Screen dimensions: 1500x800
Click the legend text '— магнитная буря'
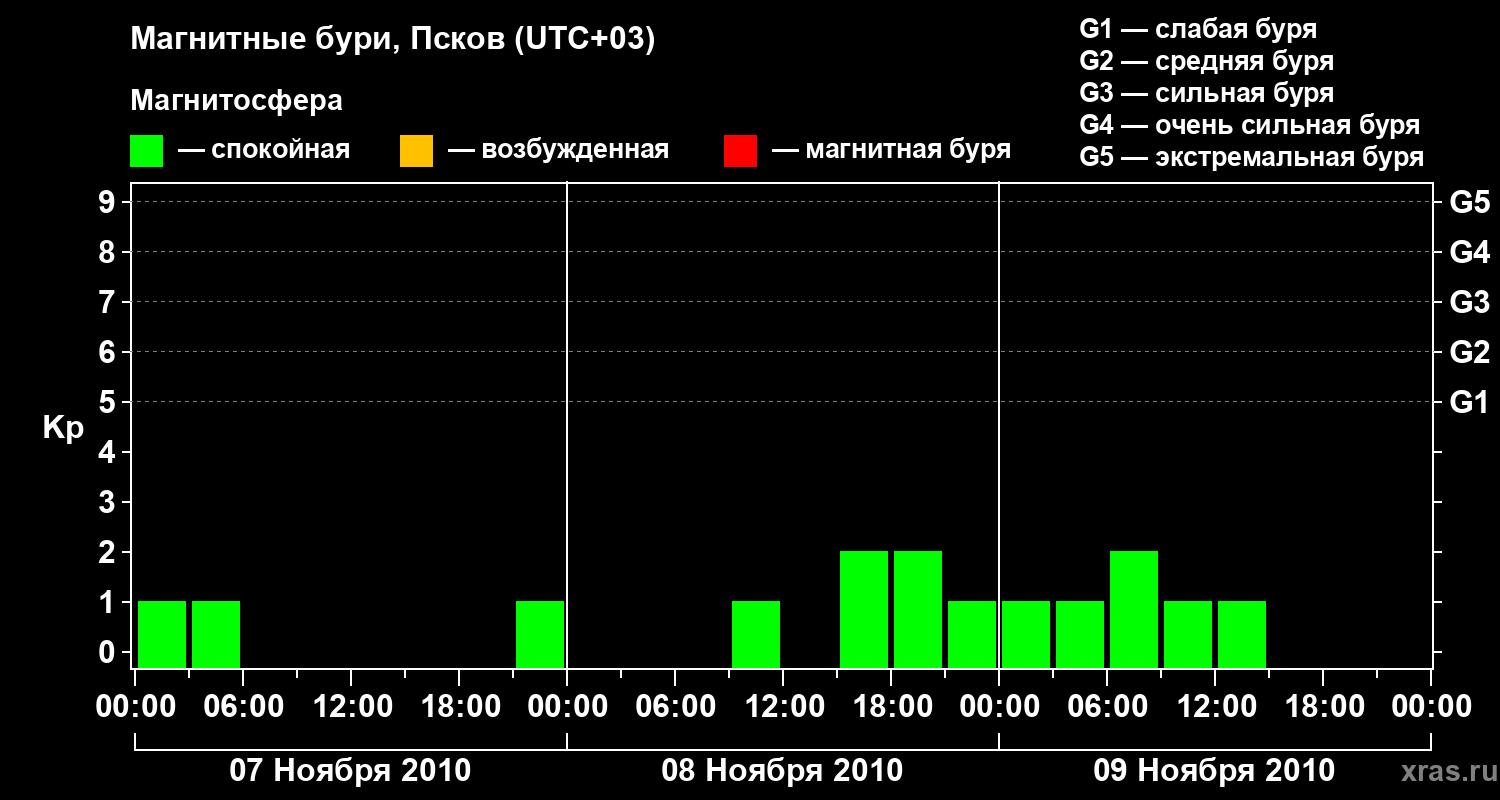[x=891, y=150]
